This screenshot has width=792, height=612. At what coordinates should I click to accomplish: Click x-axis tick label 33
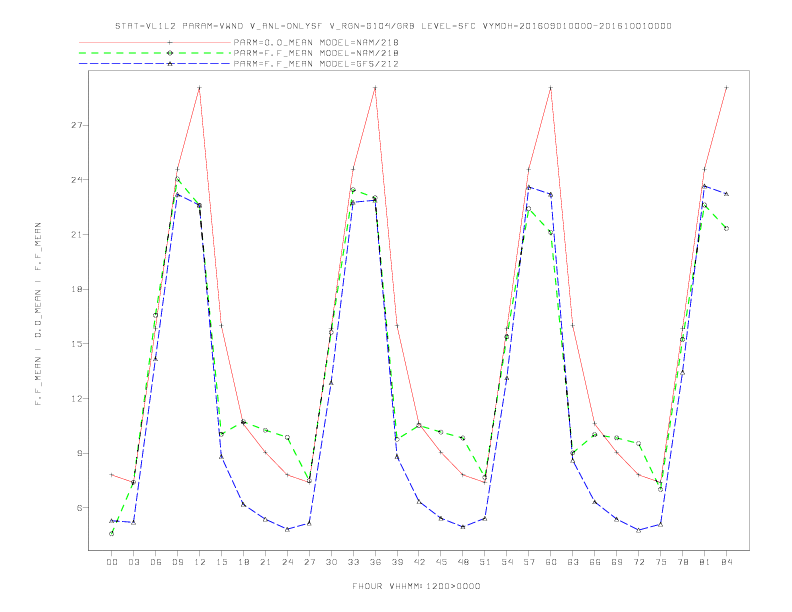pos(353,562)
